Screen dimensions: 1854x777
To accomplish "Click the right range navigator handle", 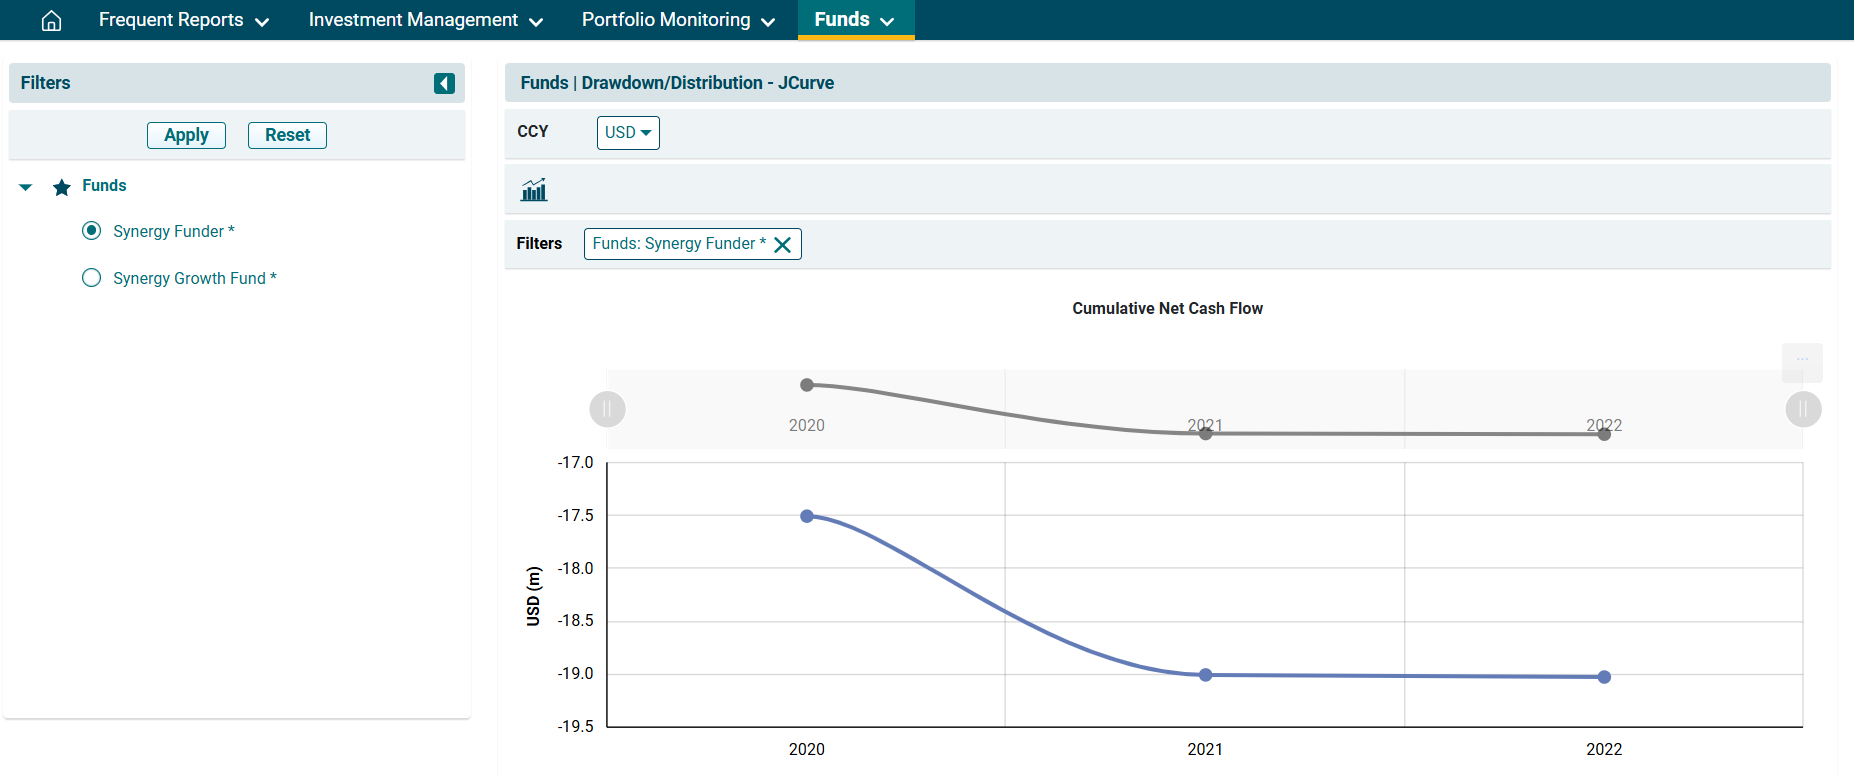I will (x=1803, y=409).
